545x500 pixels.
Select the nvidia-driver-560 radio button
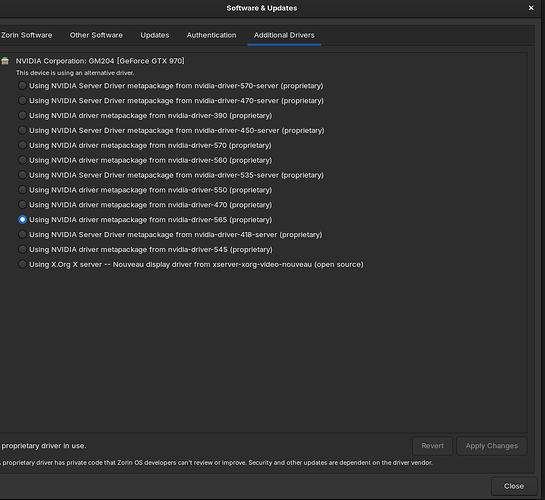tap(22, 160)
